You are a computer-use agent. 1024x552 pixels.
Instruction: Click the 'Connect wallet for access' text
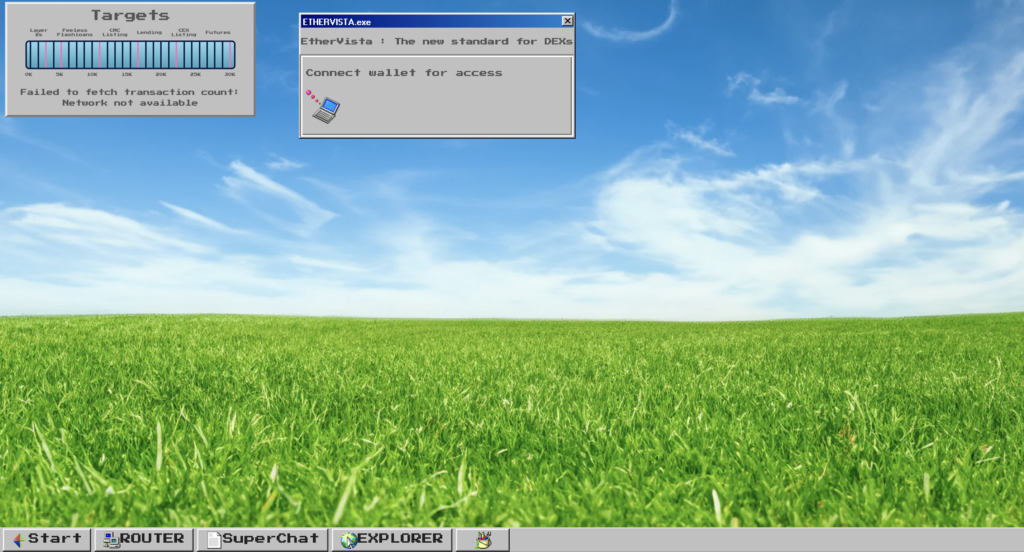(x=404, y=73)
